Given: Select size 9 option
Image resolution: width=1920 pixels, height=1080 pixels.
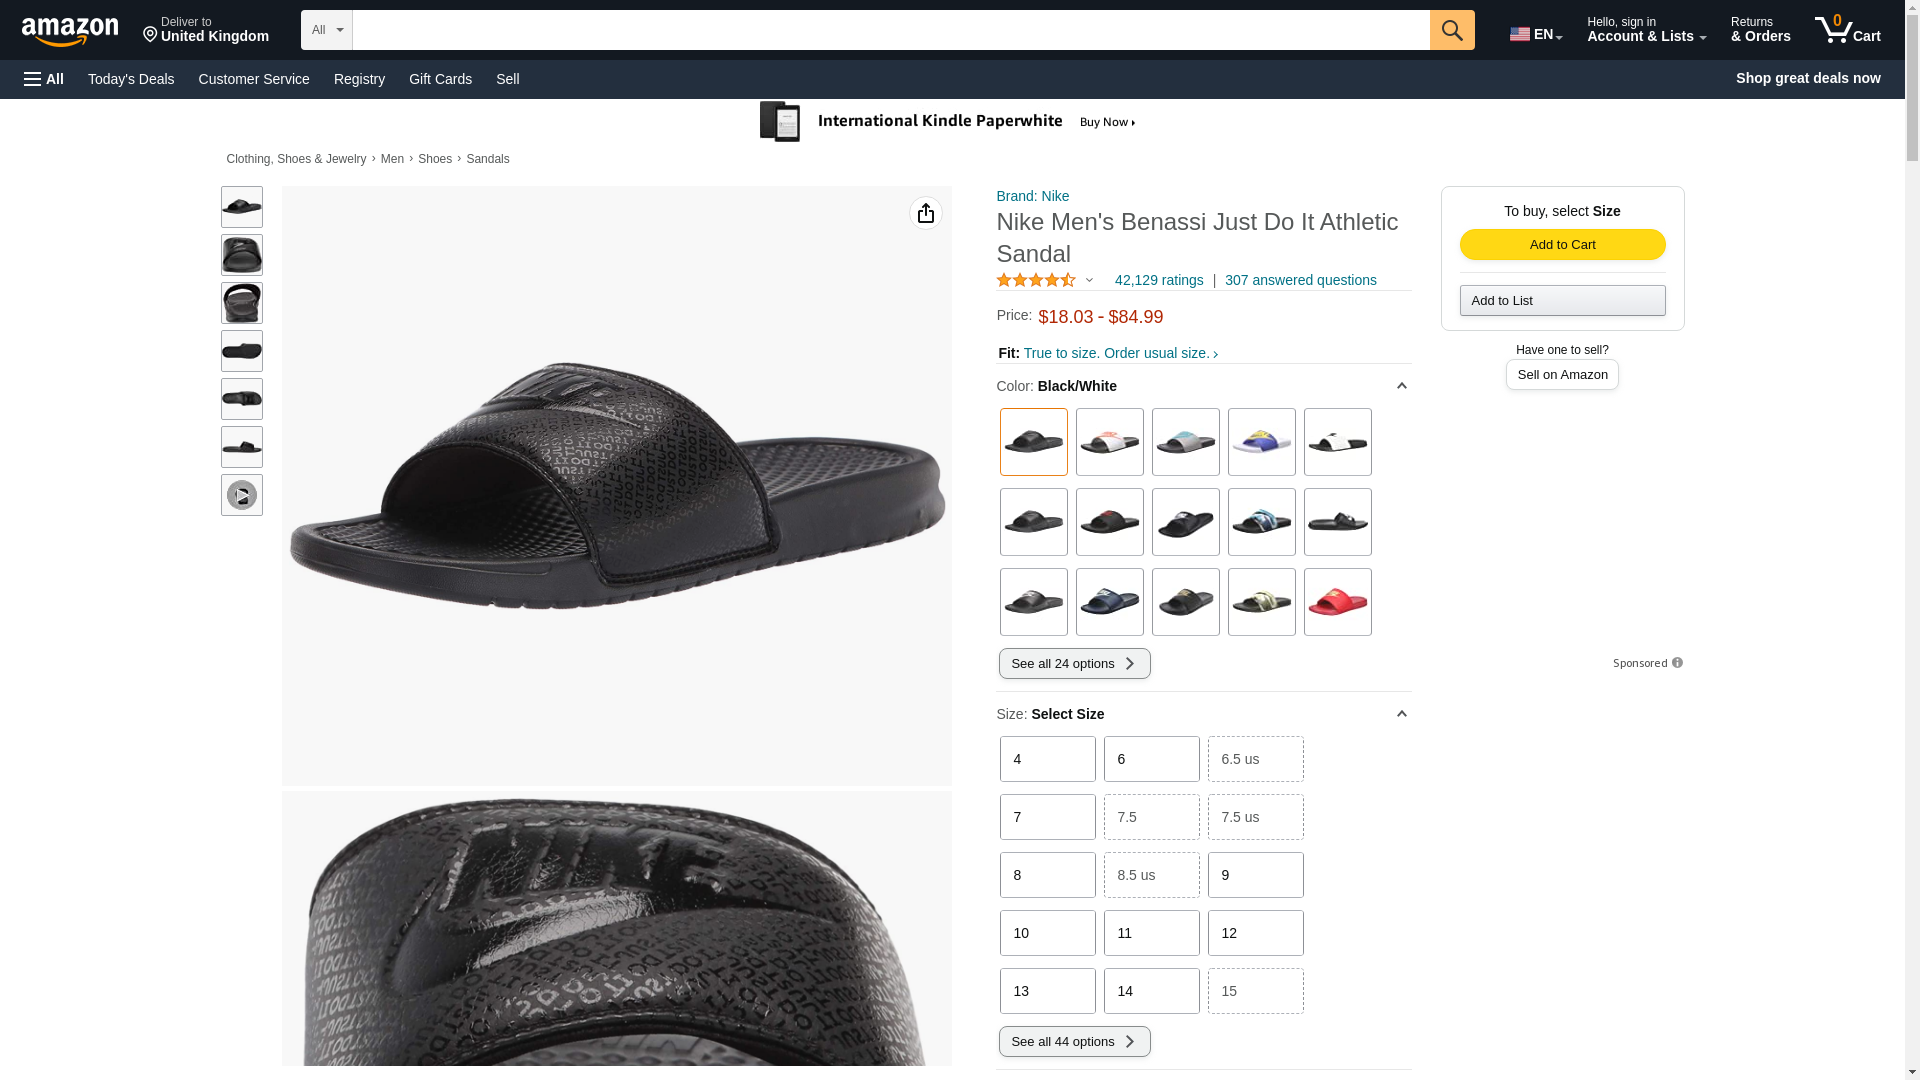Looking at the screenshot, I should (x=1255, y=875).
